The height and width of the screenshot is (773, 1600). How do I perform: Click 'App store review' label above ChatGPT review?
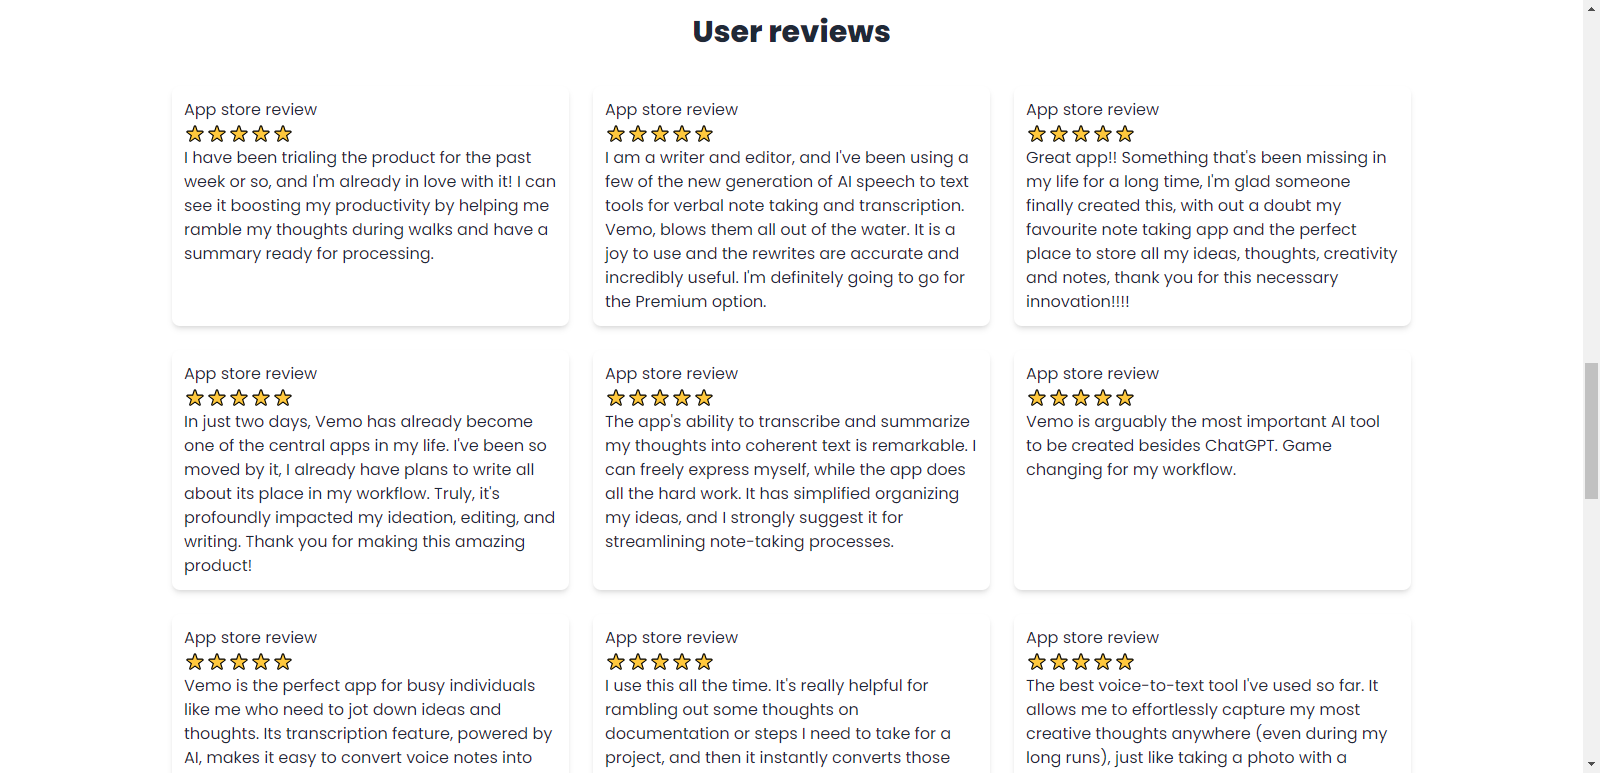click(1092, 373)
